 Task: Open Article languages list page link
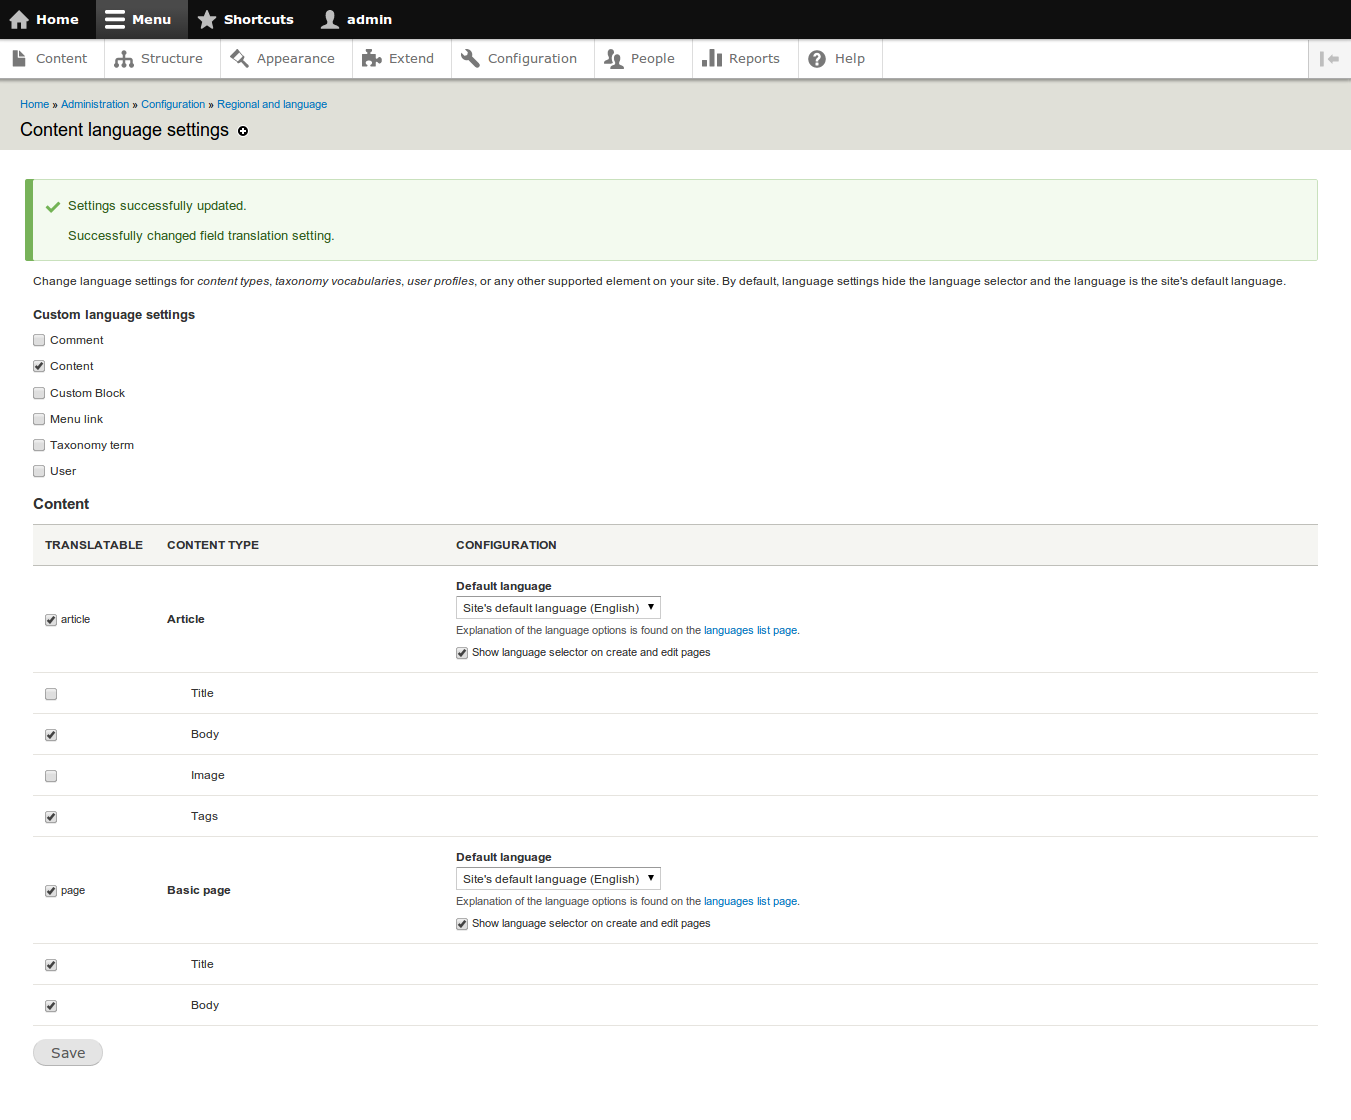pyautogui.click(x=777, y=631)
